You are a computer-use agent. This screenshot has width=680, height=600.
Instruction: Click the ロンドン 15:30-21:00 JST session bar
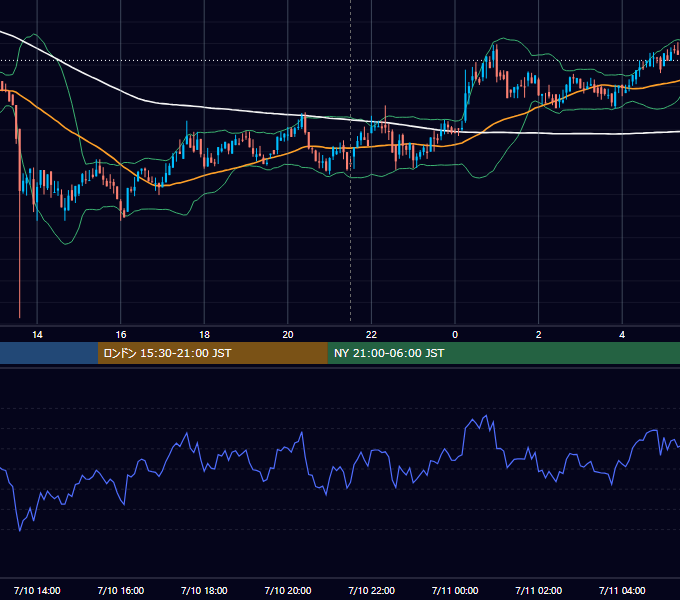212,353
